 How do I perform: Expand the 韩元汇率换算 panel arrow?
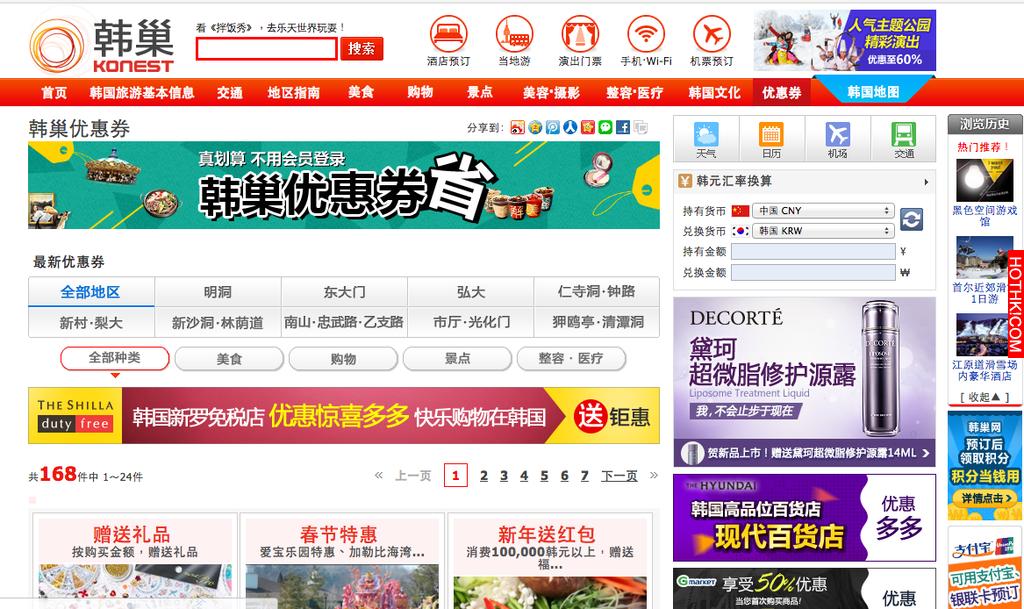926,182
